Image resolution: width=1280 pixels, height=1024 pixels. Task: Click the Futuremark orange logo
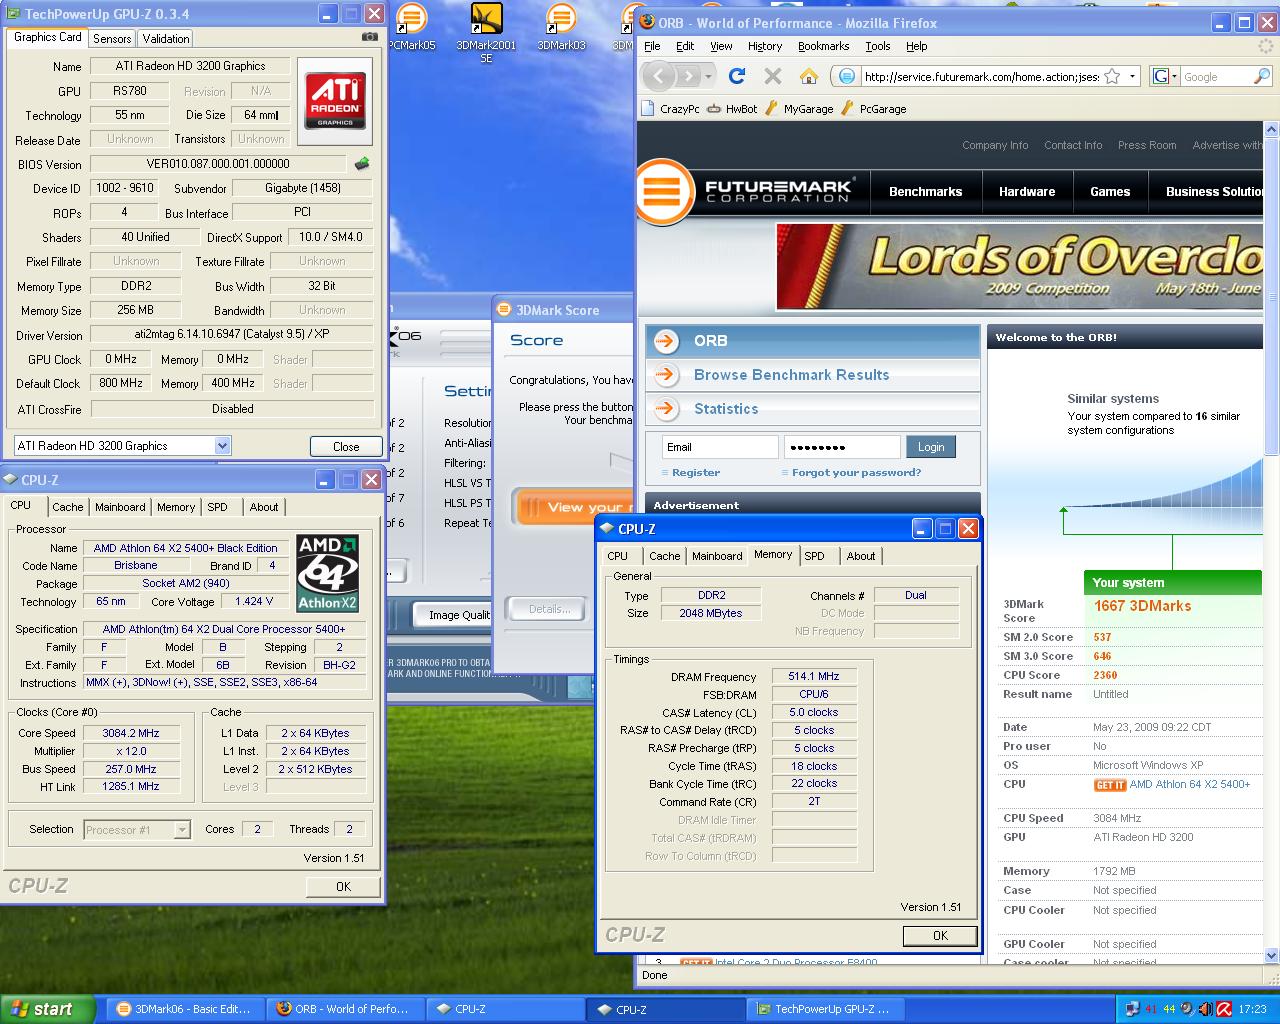[664, 191]
